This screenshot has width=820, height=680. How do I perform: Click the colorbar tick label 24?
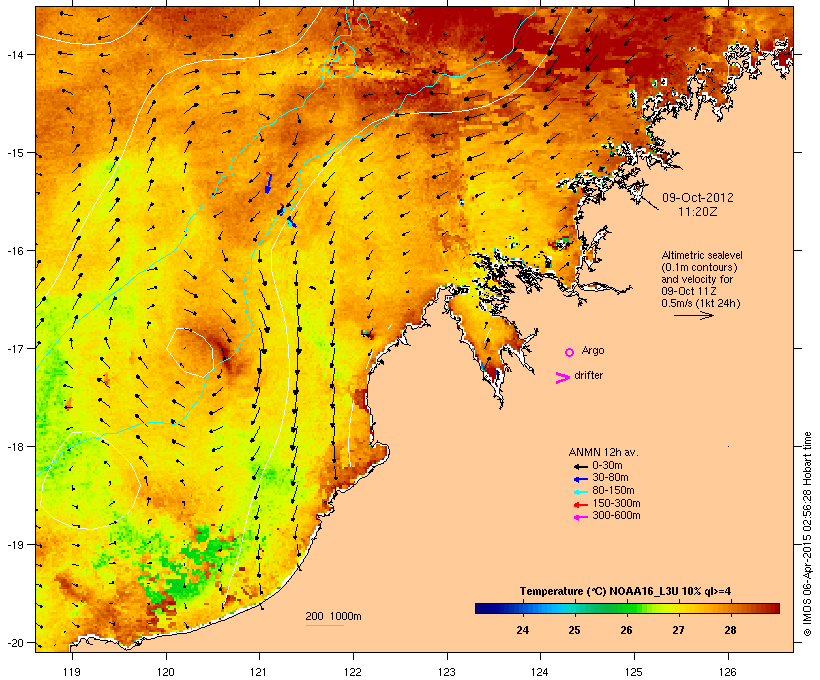pos(522,630)
